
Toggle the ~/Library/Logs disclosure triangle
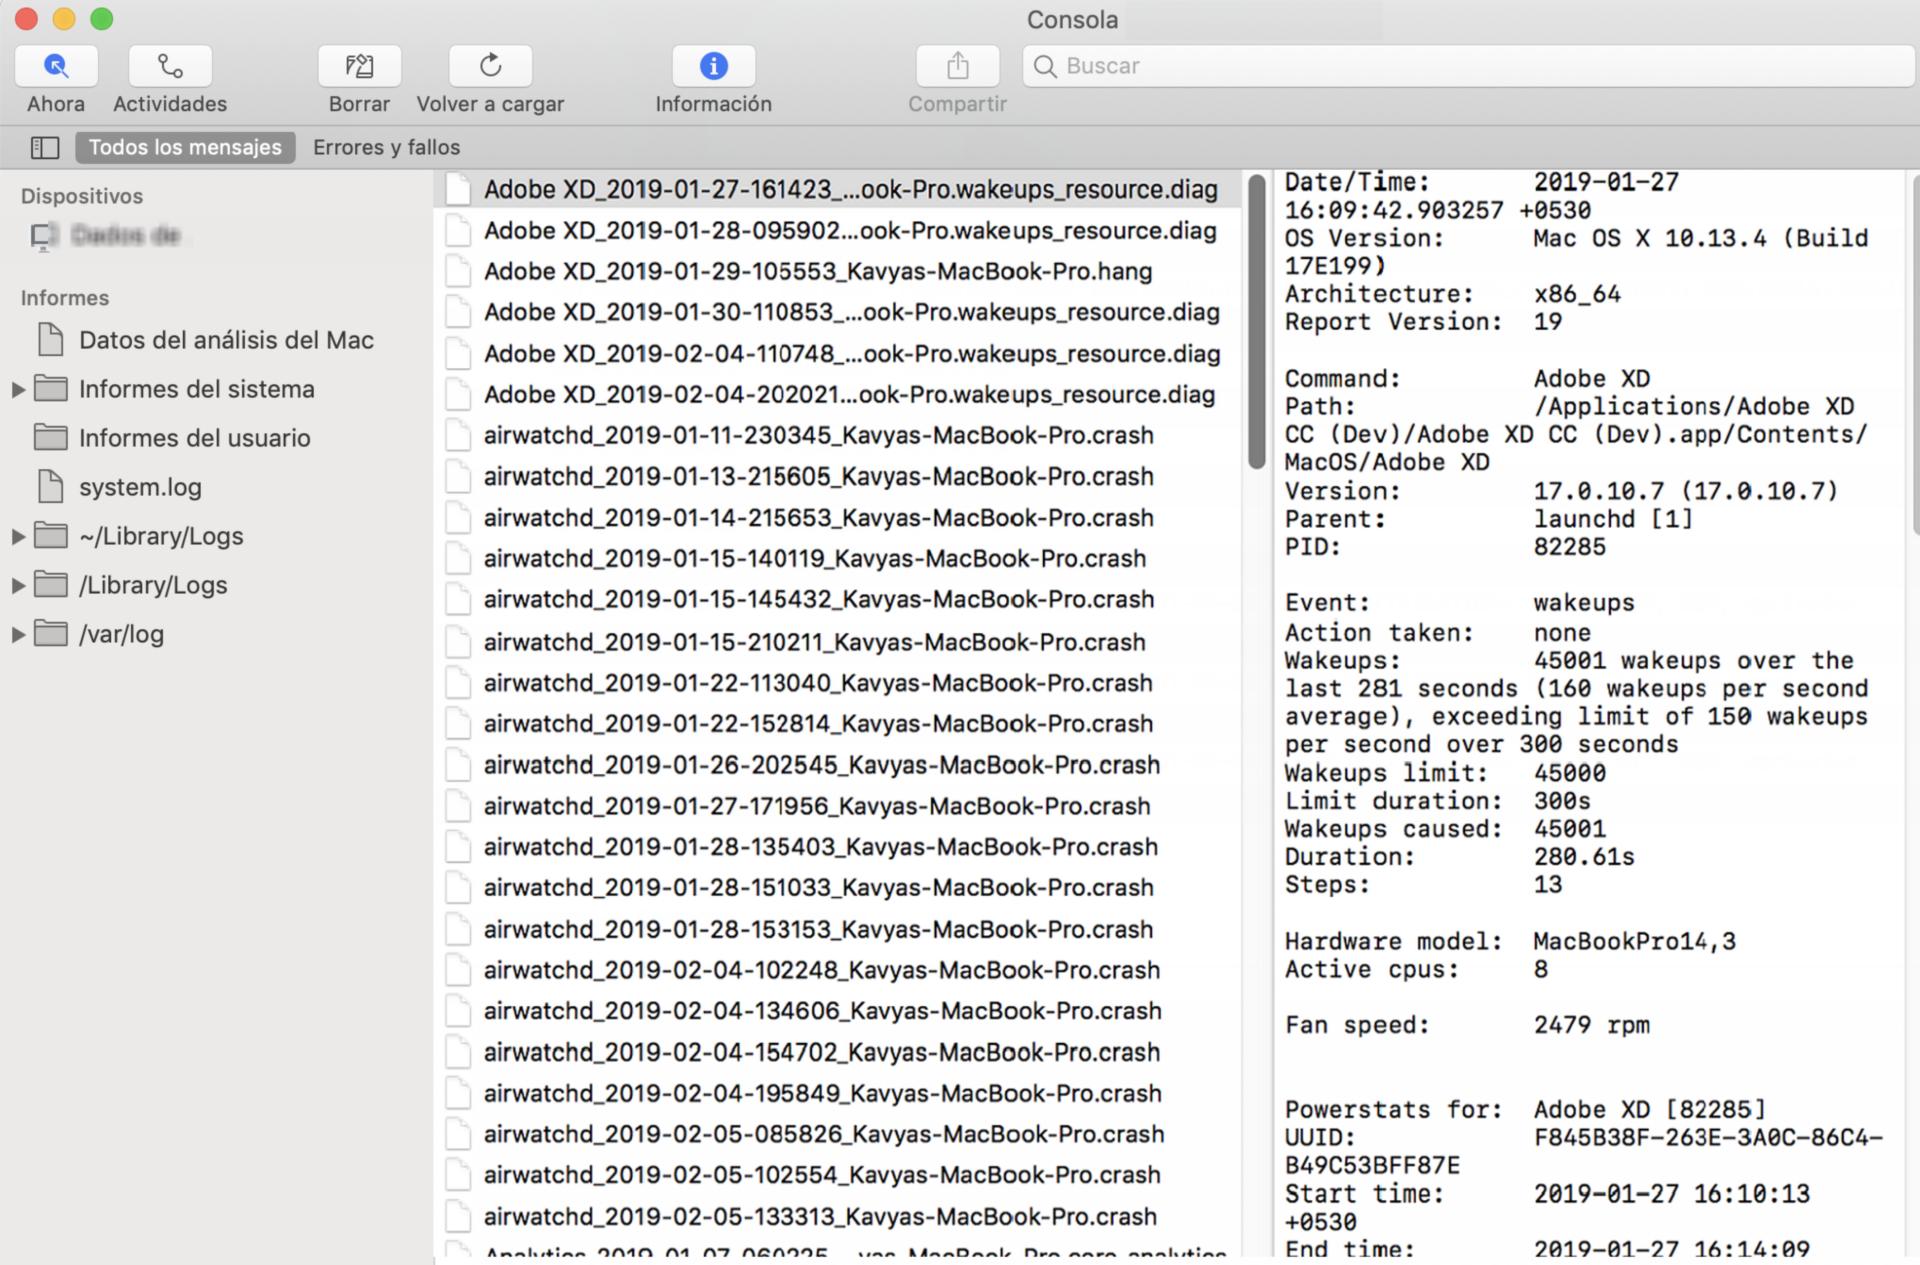click(17, 536)
